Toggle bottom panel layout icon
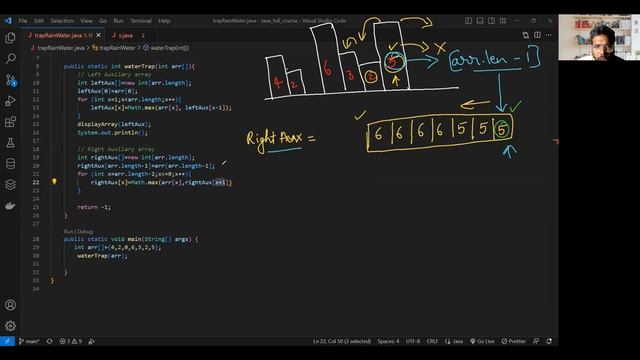This screenshot has width=640, height=360. [x=480, y=21]
